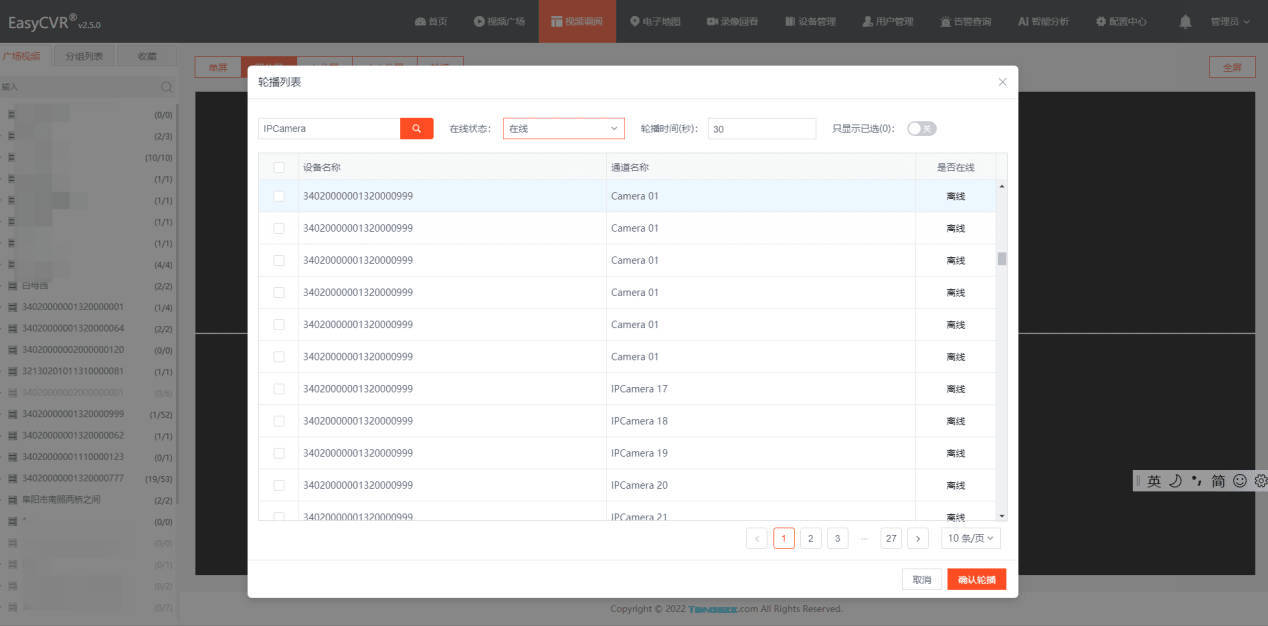Open the 在线状态 dropdown

564,128
